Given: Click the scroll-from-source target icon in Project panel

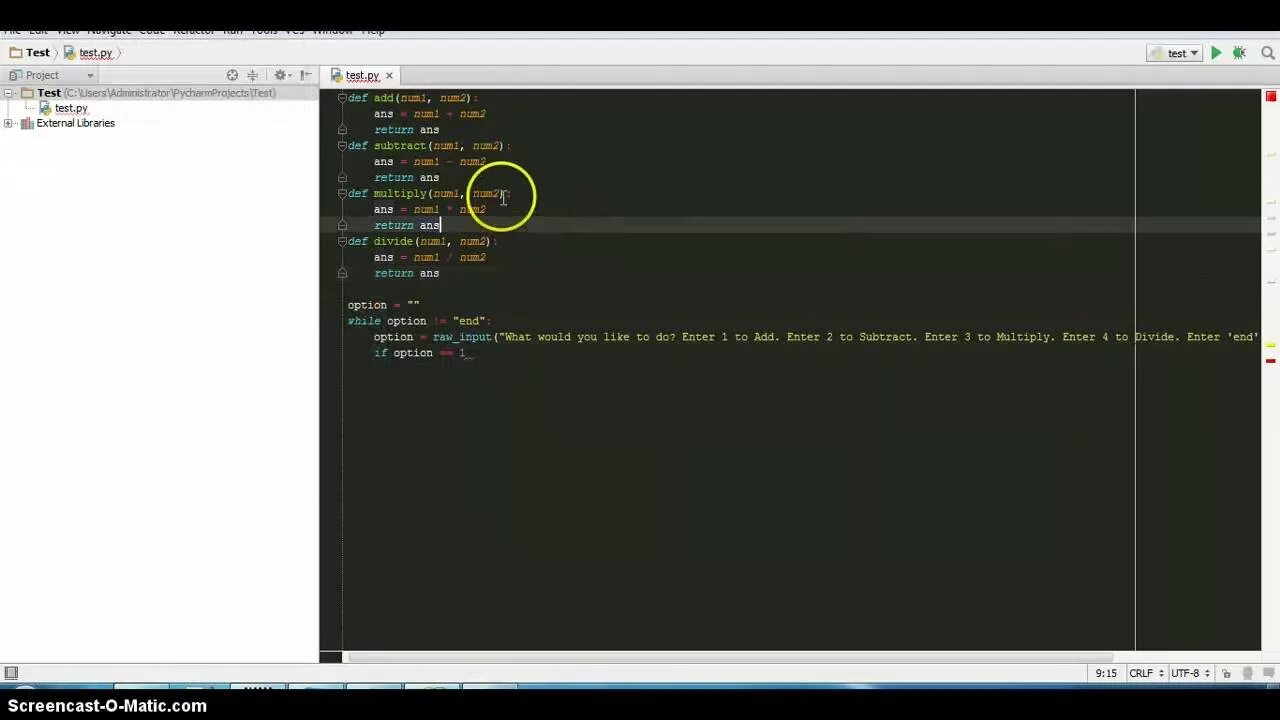Looking at the screenshot, I should pos(232,75).
